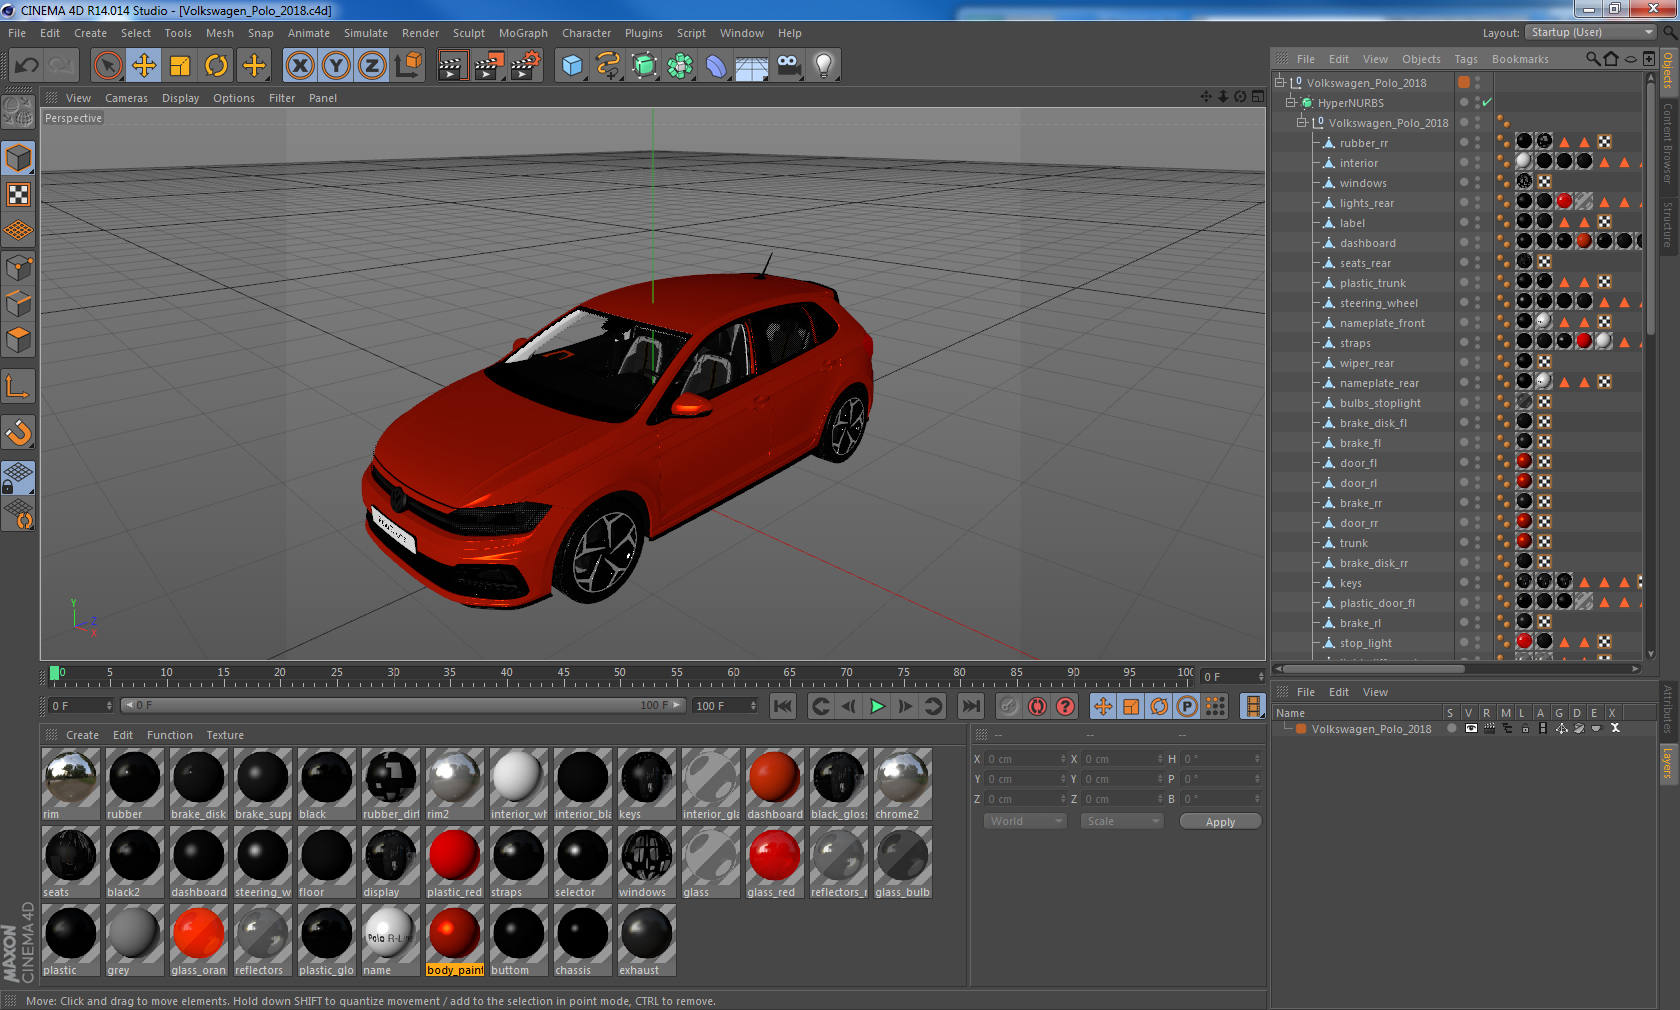Image resolution: width=1680 pixels, height=1010 pixels.
Task: Collapse the HyperNURBS object tree
Action: [x=1290, y=102]
